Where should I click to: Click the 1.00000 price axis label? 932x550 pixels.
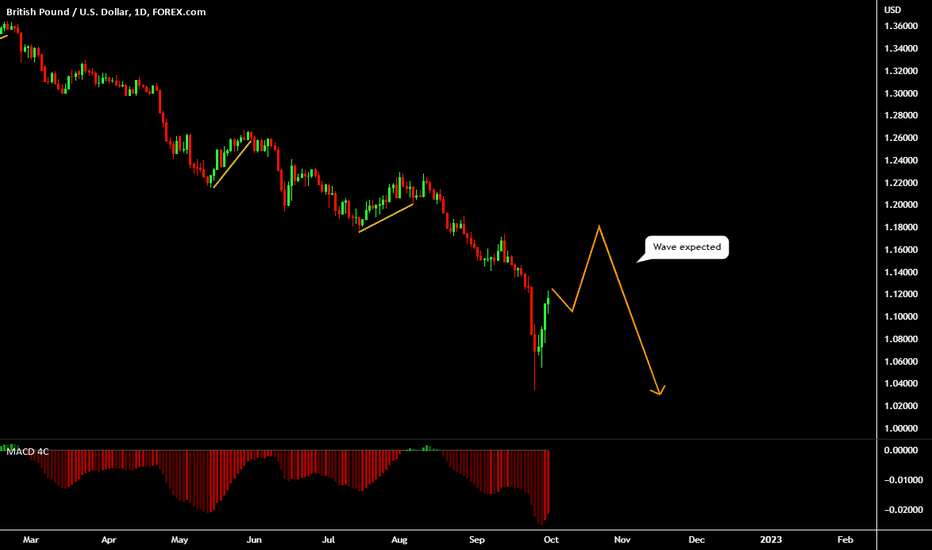pyautogui.click(x=900, y=429)
